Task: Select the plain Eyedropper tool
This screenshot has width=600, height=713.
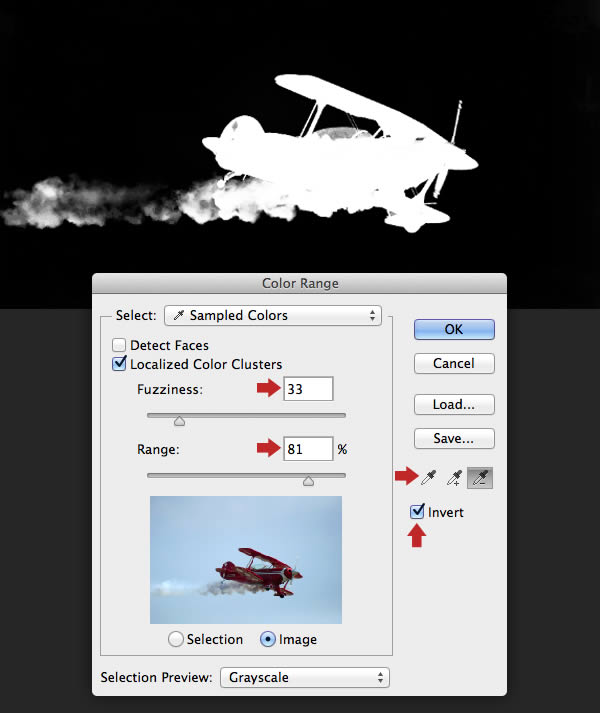Action: click(429, 477)
